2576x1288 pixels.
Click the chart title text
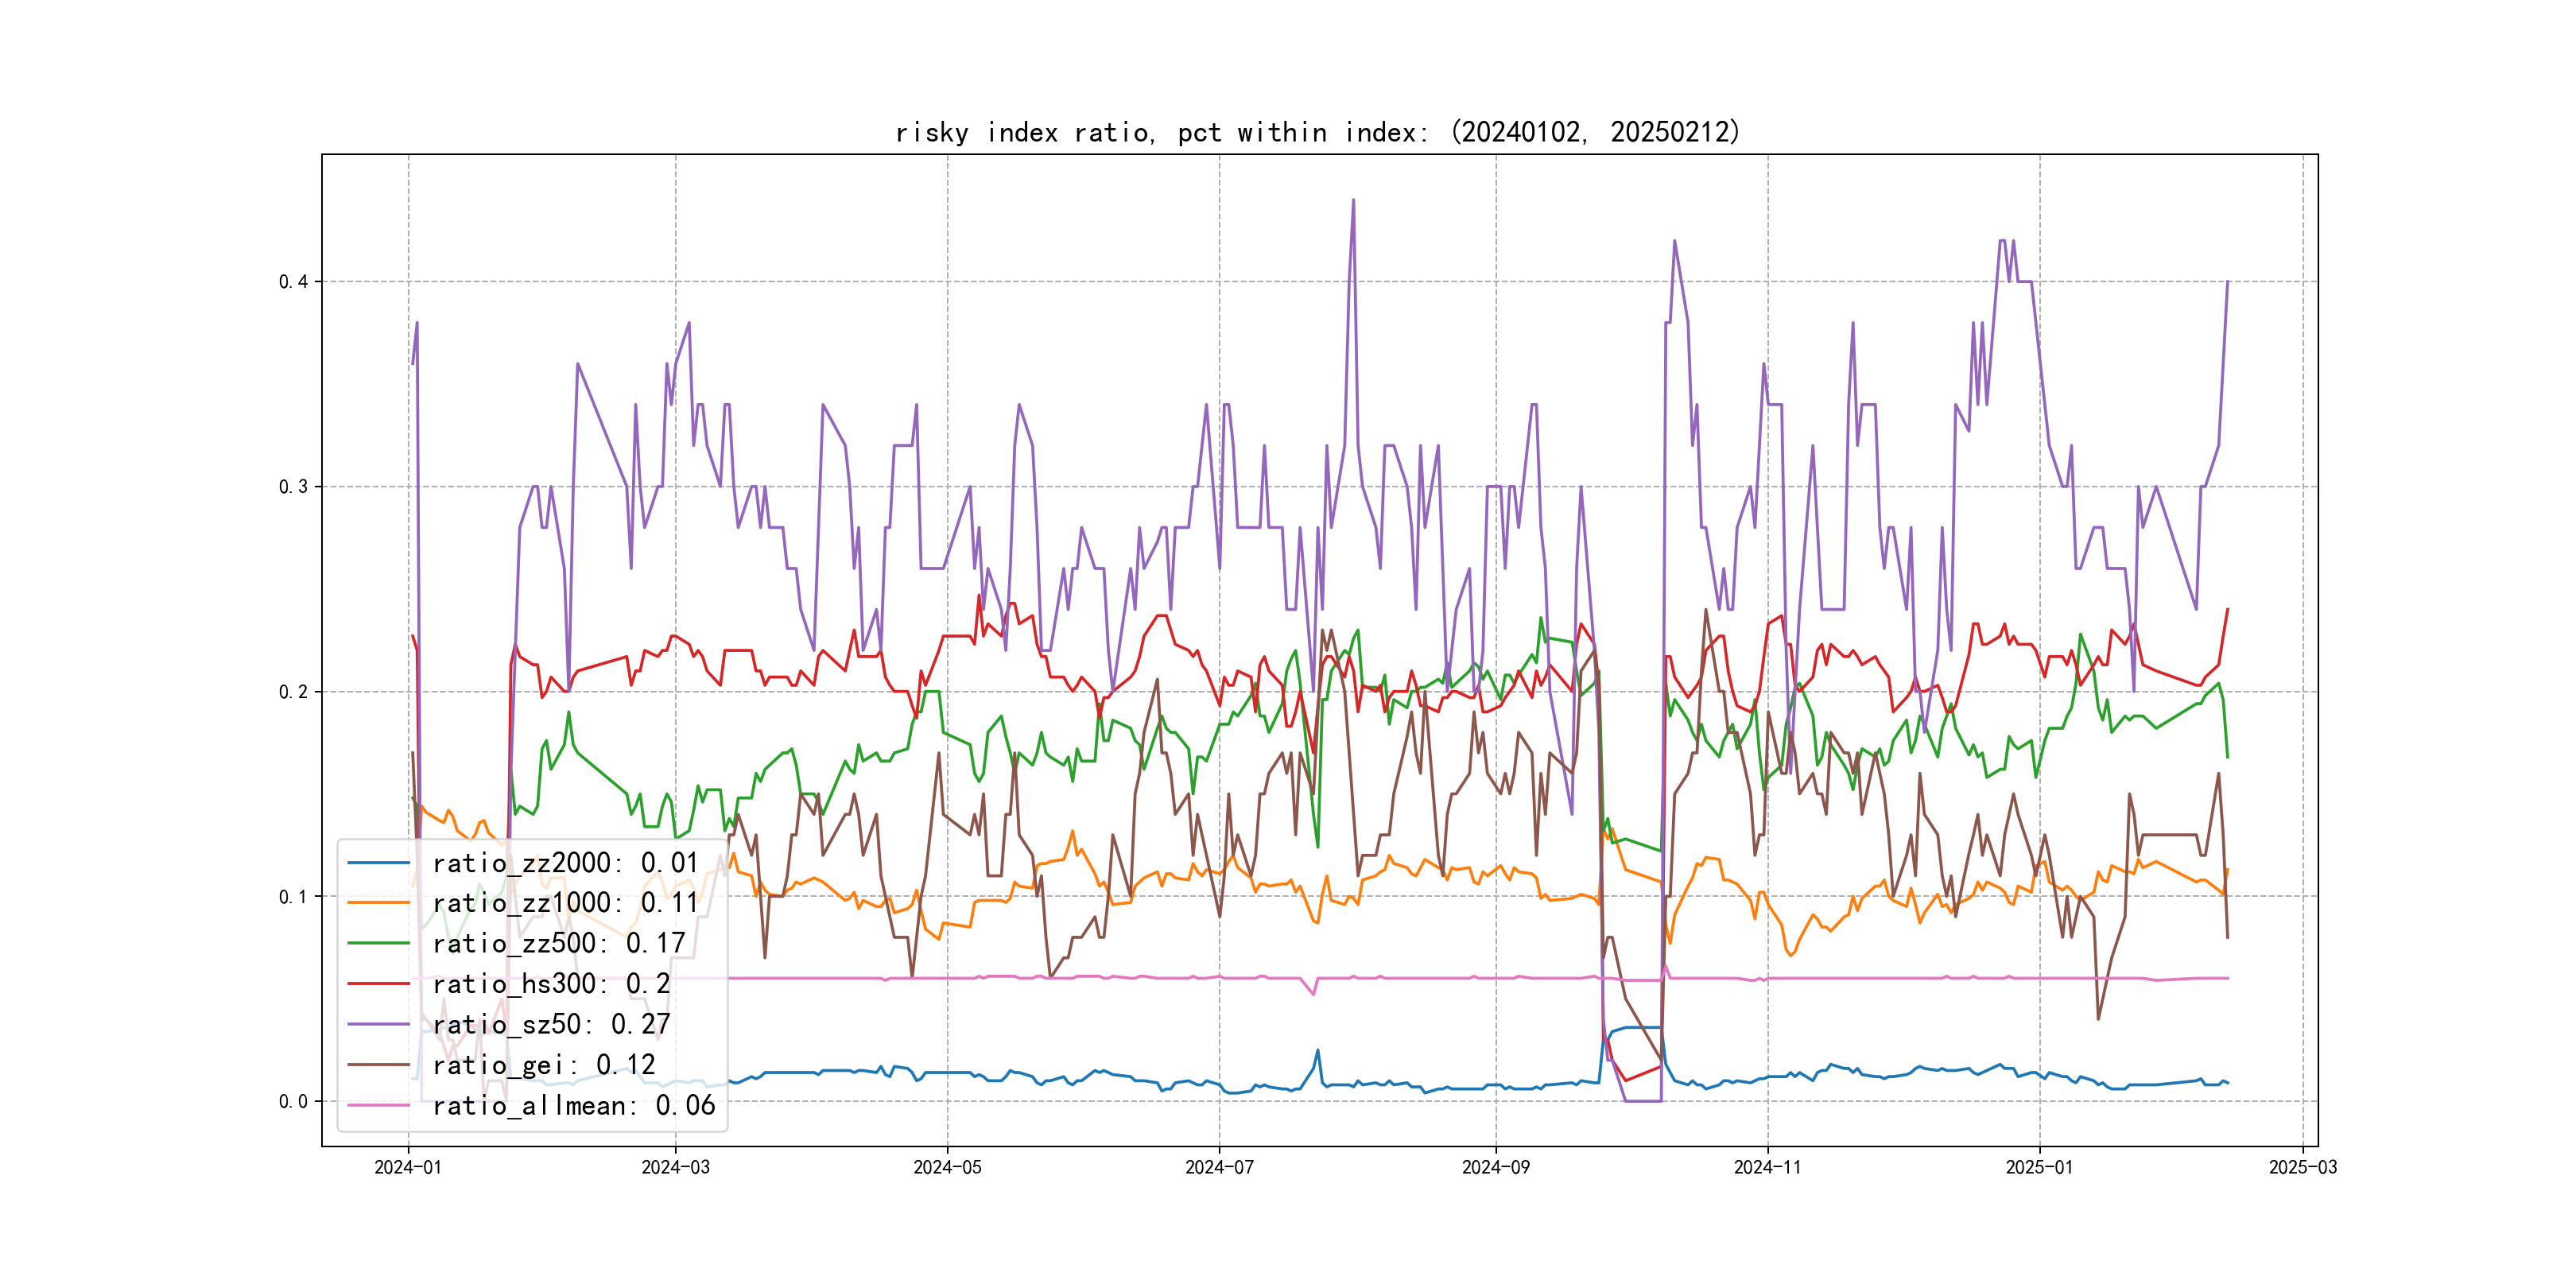click(1318, 132)
